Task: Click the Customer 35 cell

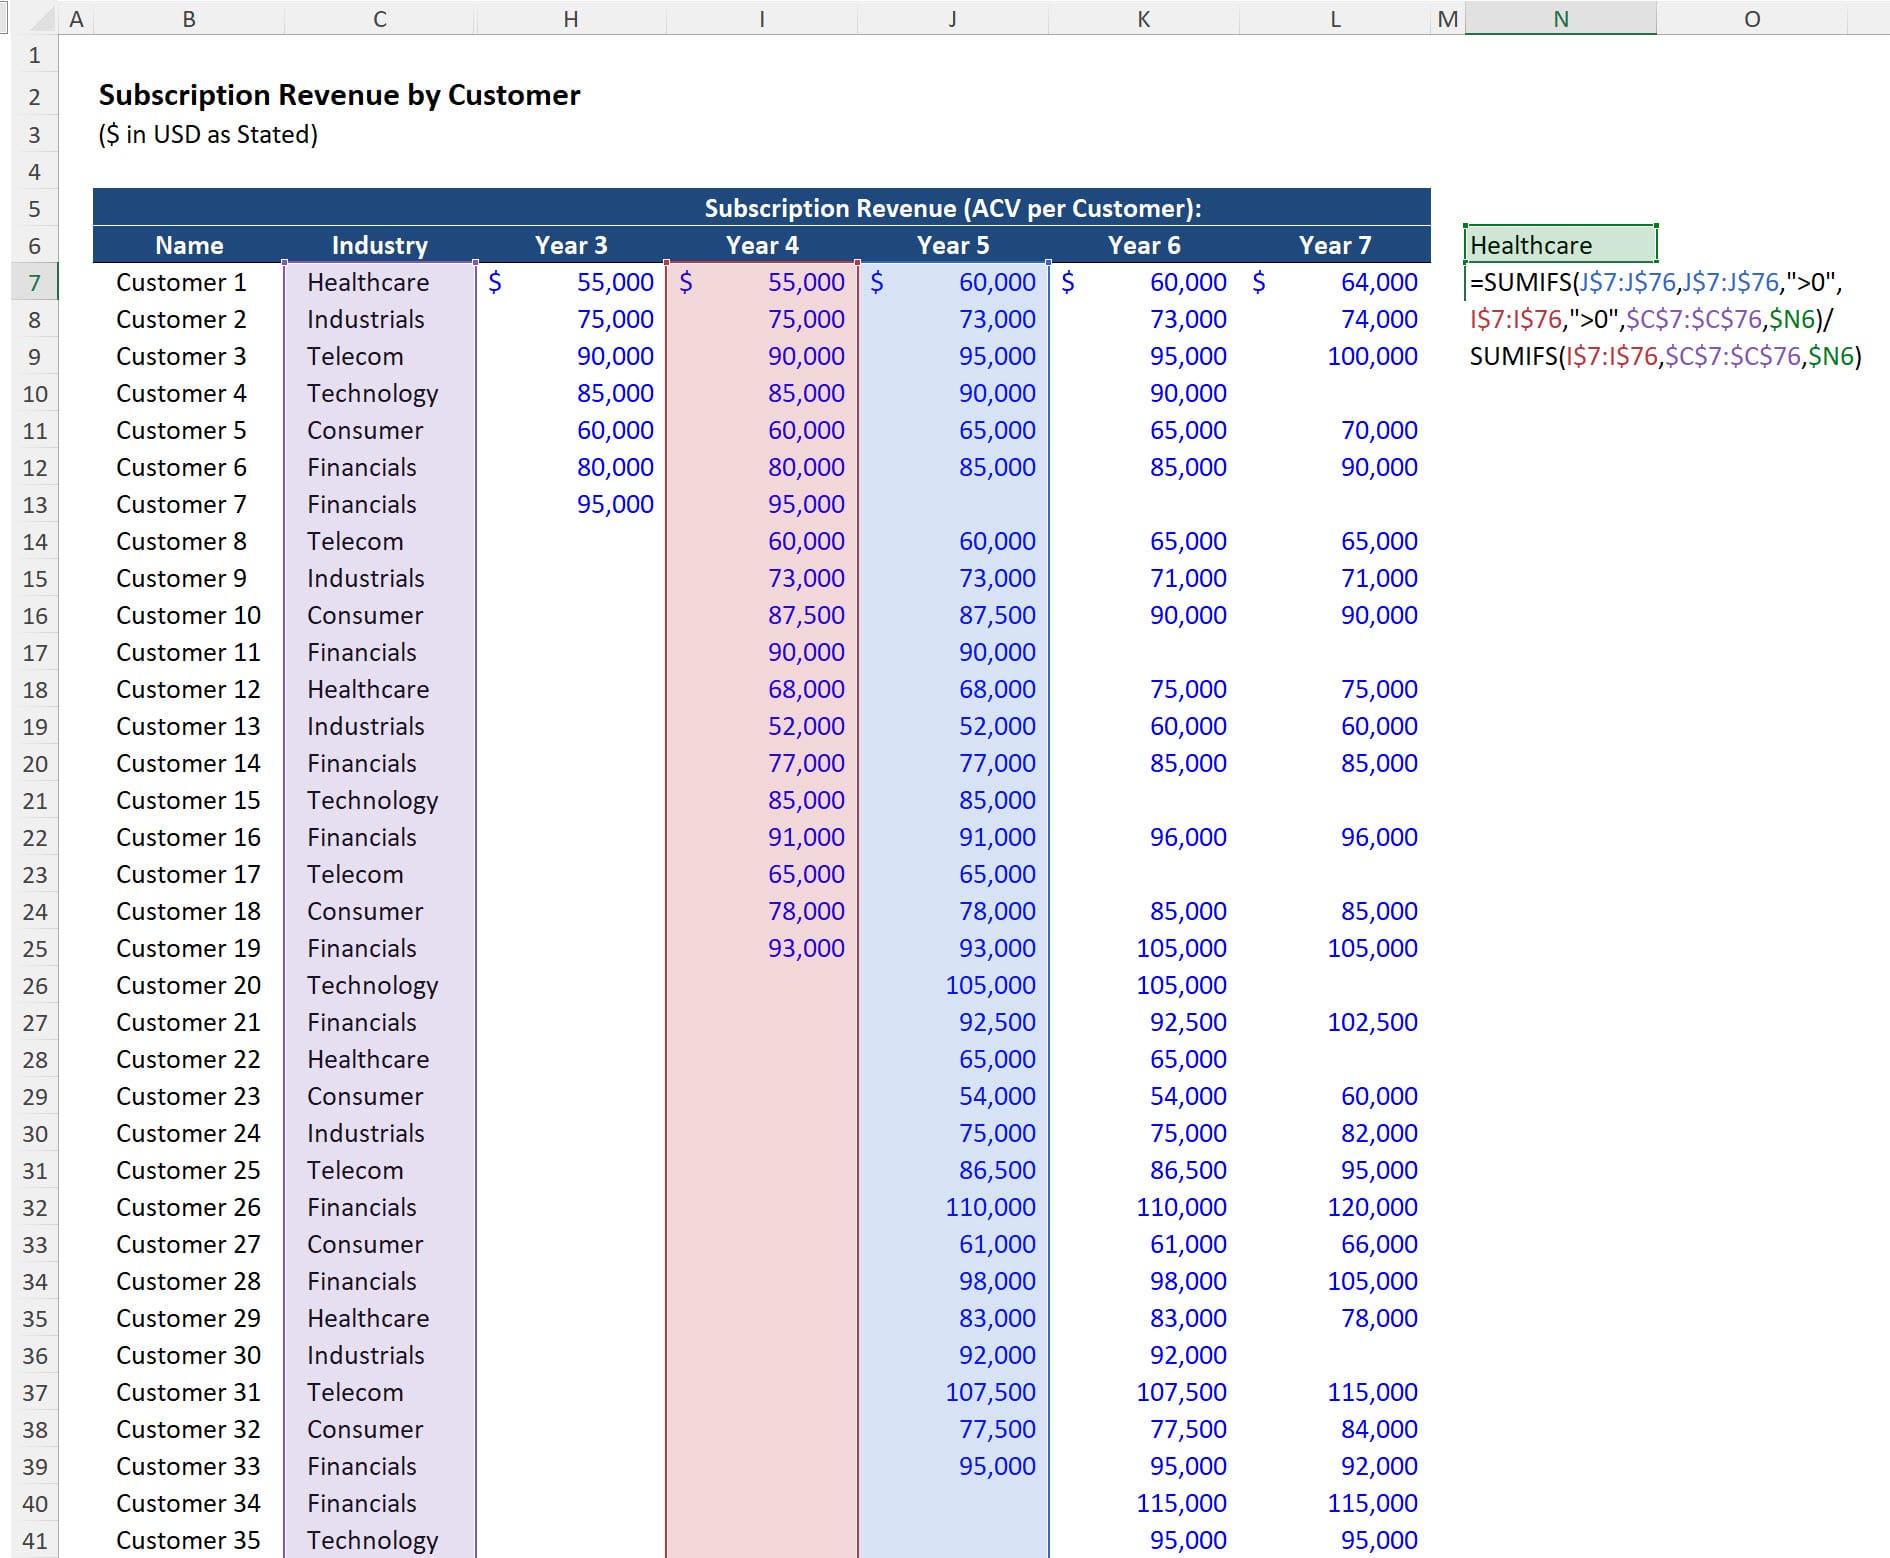Action: [186, 1541]
